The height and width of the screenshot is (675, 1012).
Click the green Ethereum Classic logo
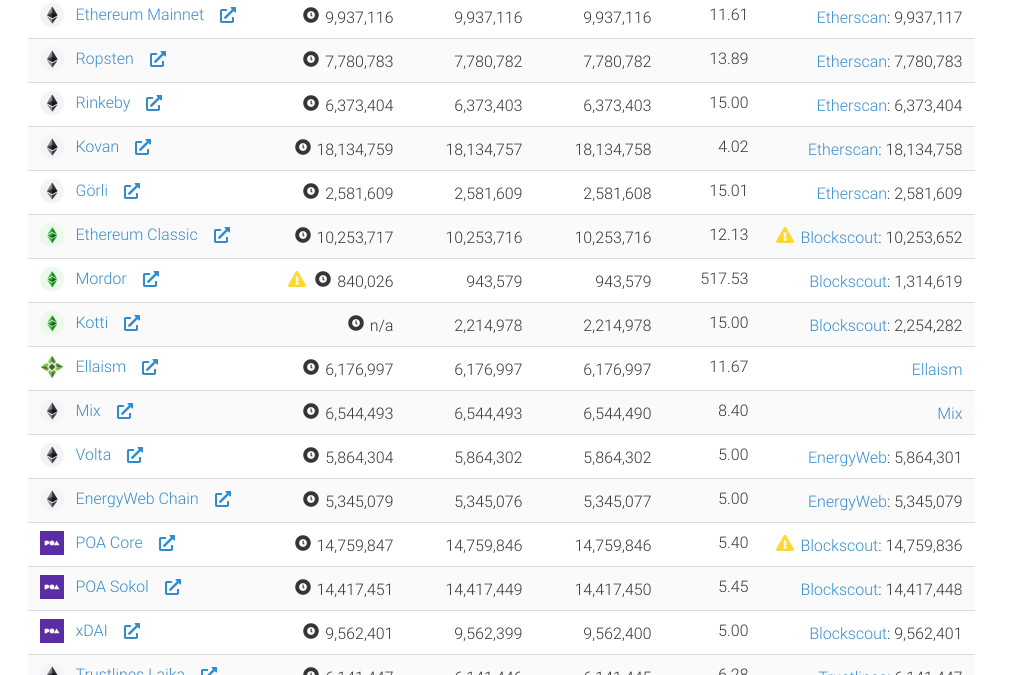pyautogui.click(x=51, y=235)
